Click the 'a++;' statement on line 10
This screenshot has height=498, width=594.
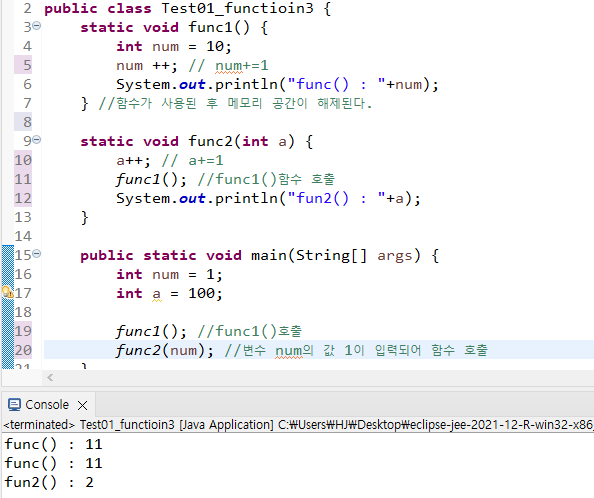pos(133,161)
